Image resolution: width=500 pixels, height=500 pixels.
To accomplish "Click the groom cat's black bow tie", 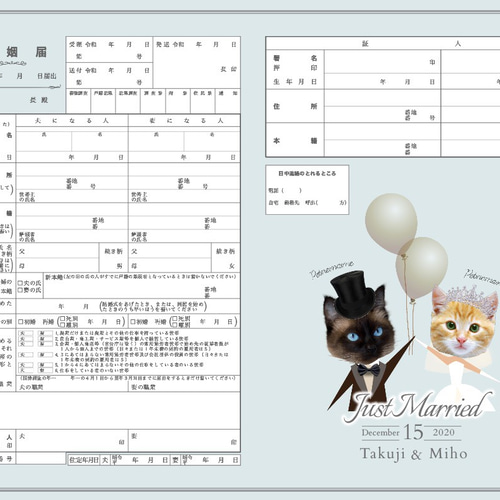I will pos(369,370).
